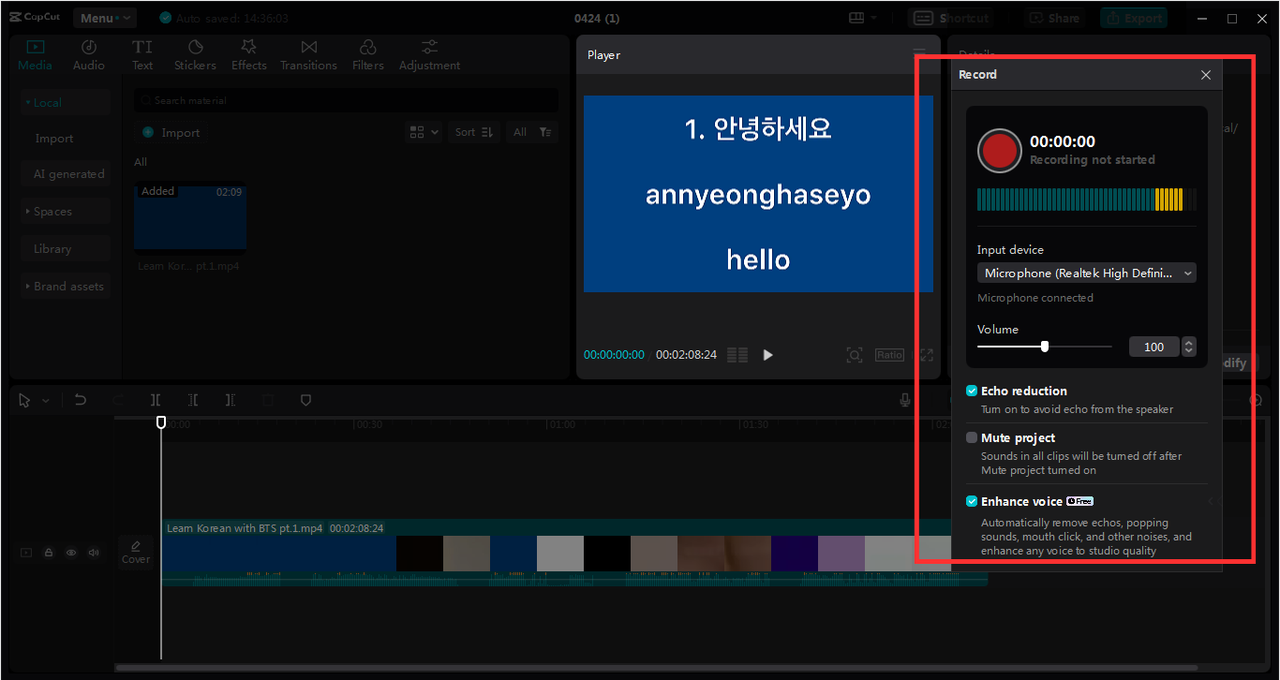Open the Player panel menu icon
The image size is (1280, 680).
pyautogui.click(x=919, y=55)
